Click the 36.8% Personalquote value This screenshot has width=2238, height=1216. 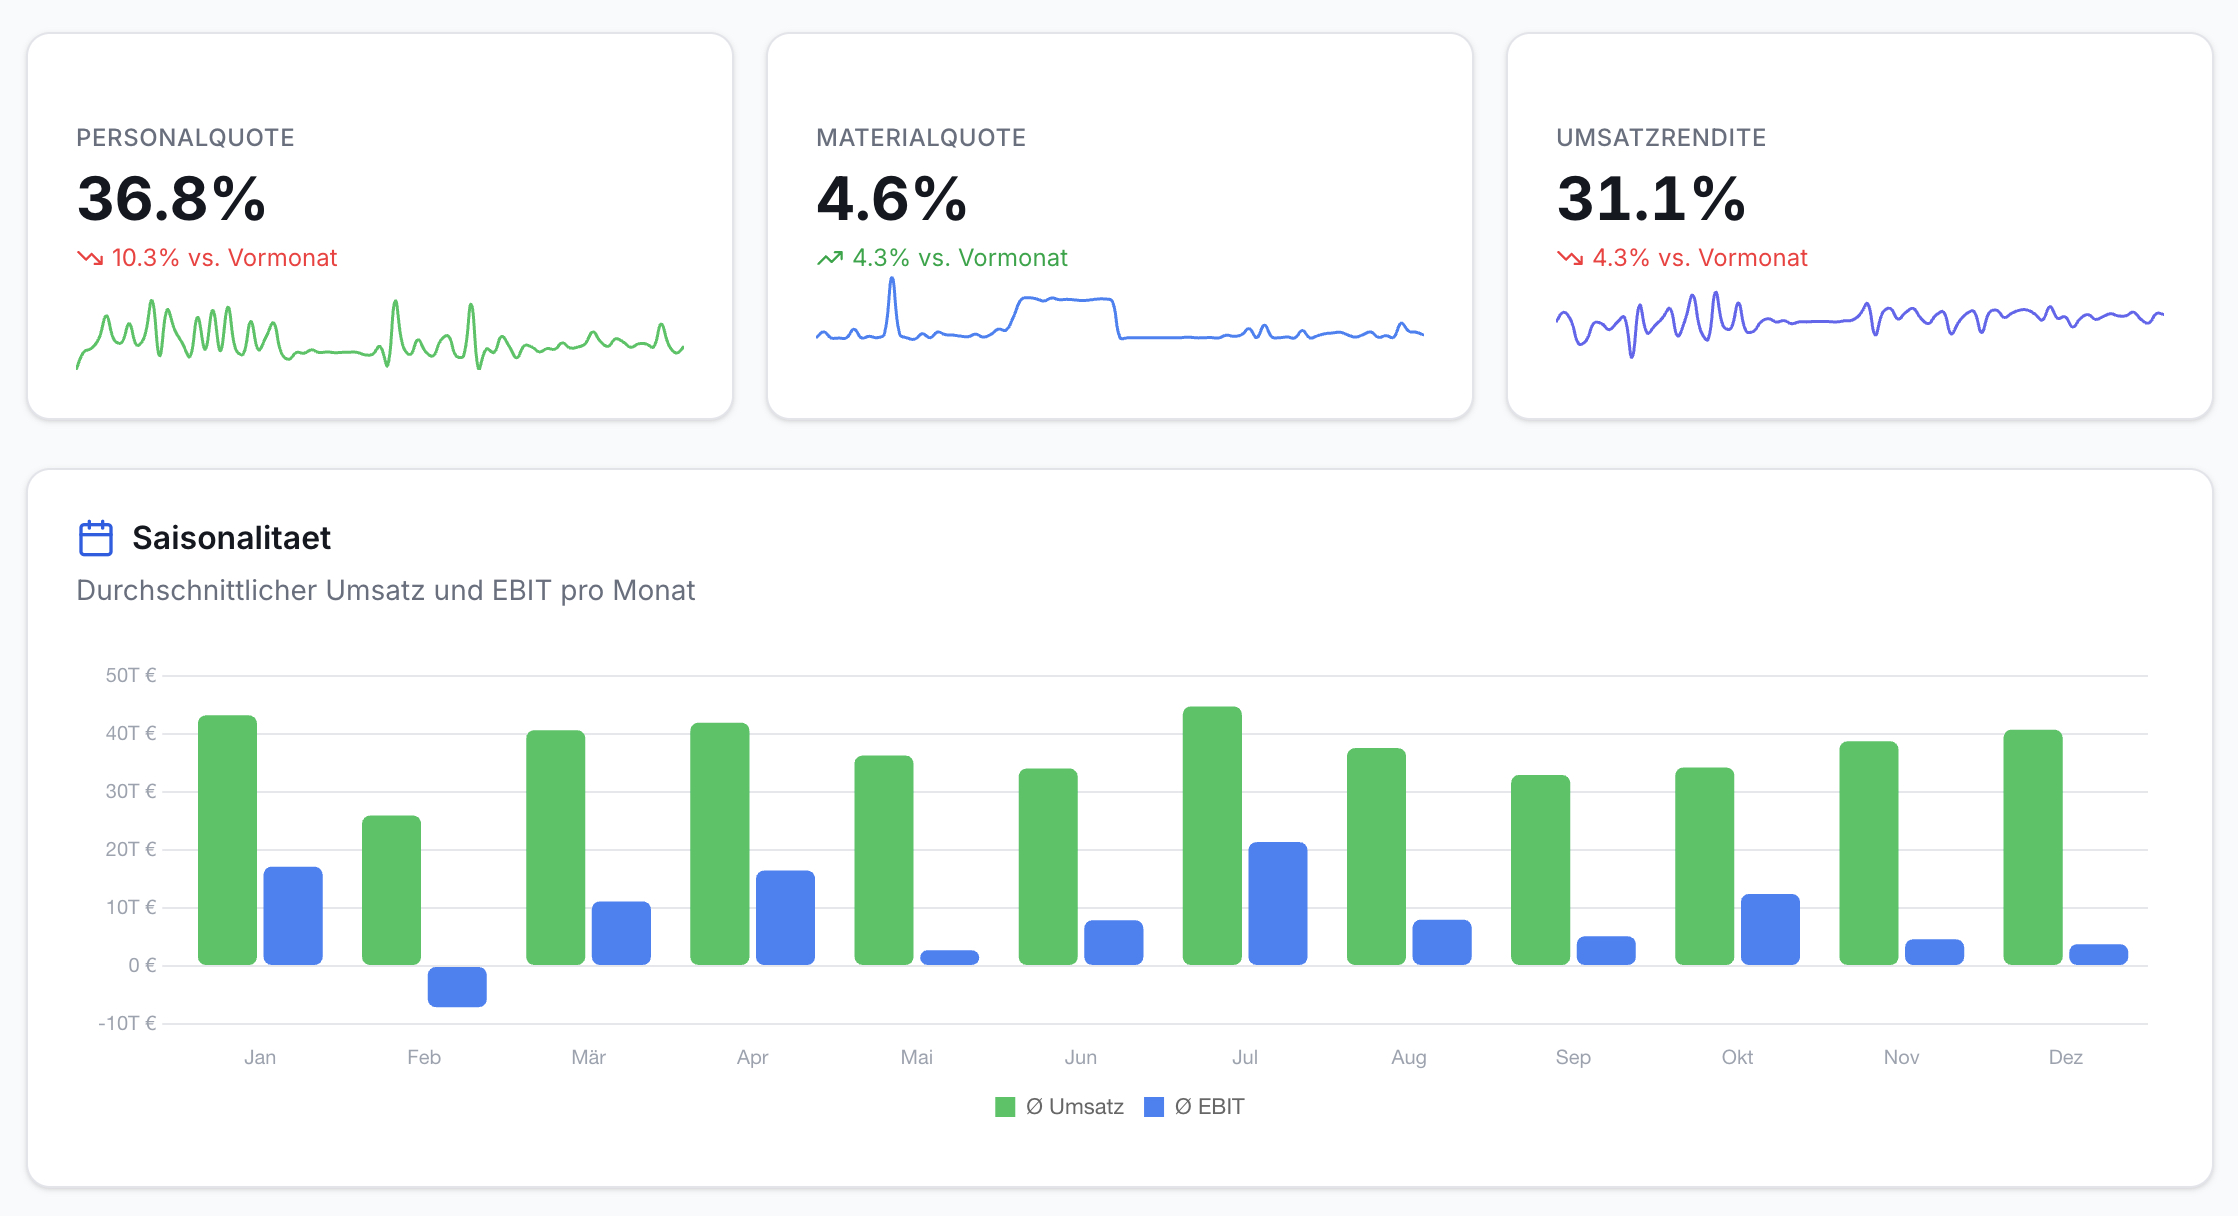click(x=172, y=198)
